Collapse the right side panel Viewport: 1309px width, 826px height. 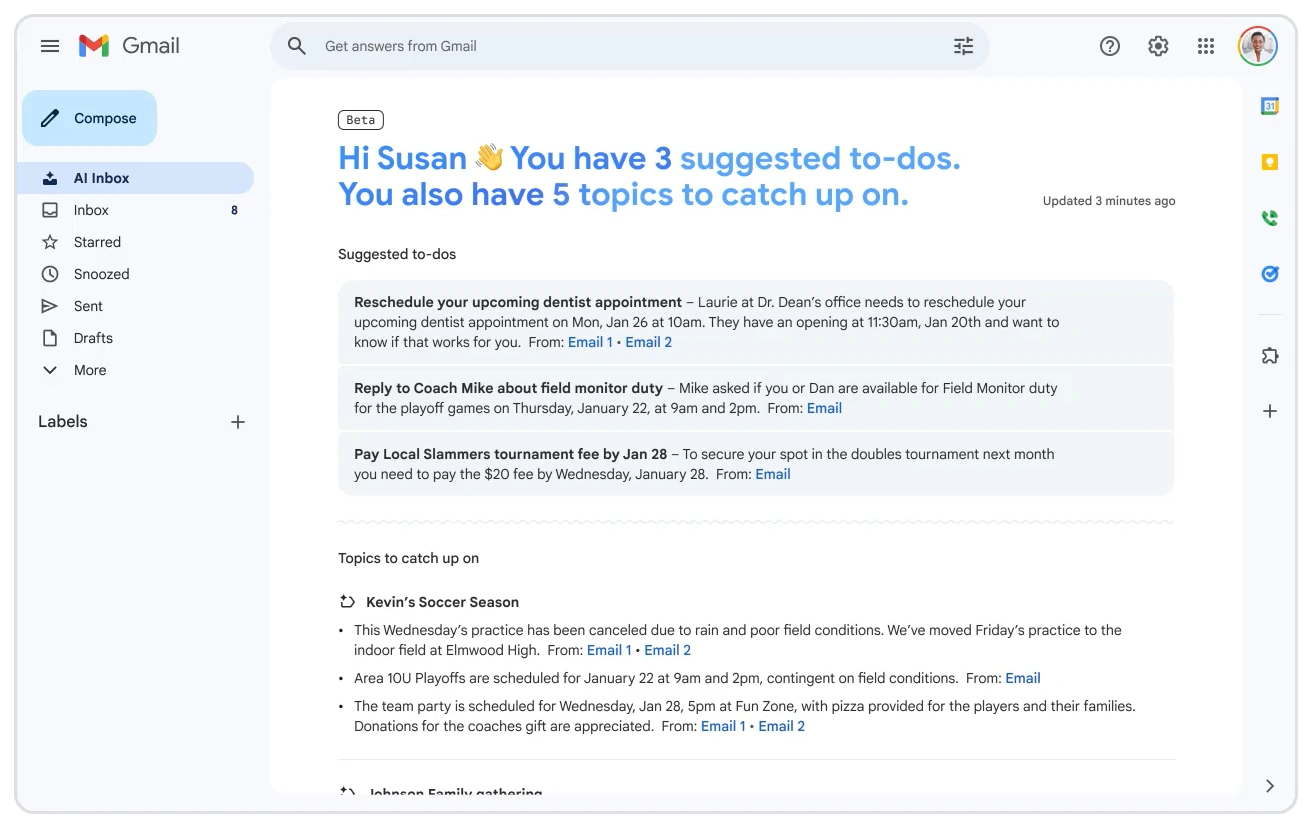[x=1269, y=786]
